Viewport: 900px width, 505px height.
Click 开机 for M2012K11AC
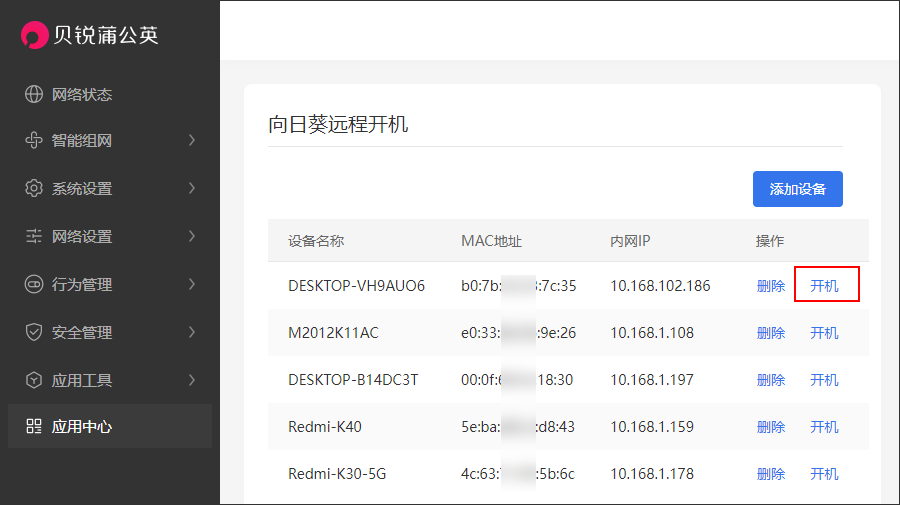824,333
